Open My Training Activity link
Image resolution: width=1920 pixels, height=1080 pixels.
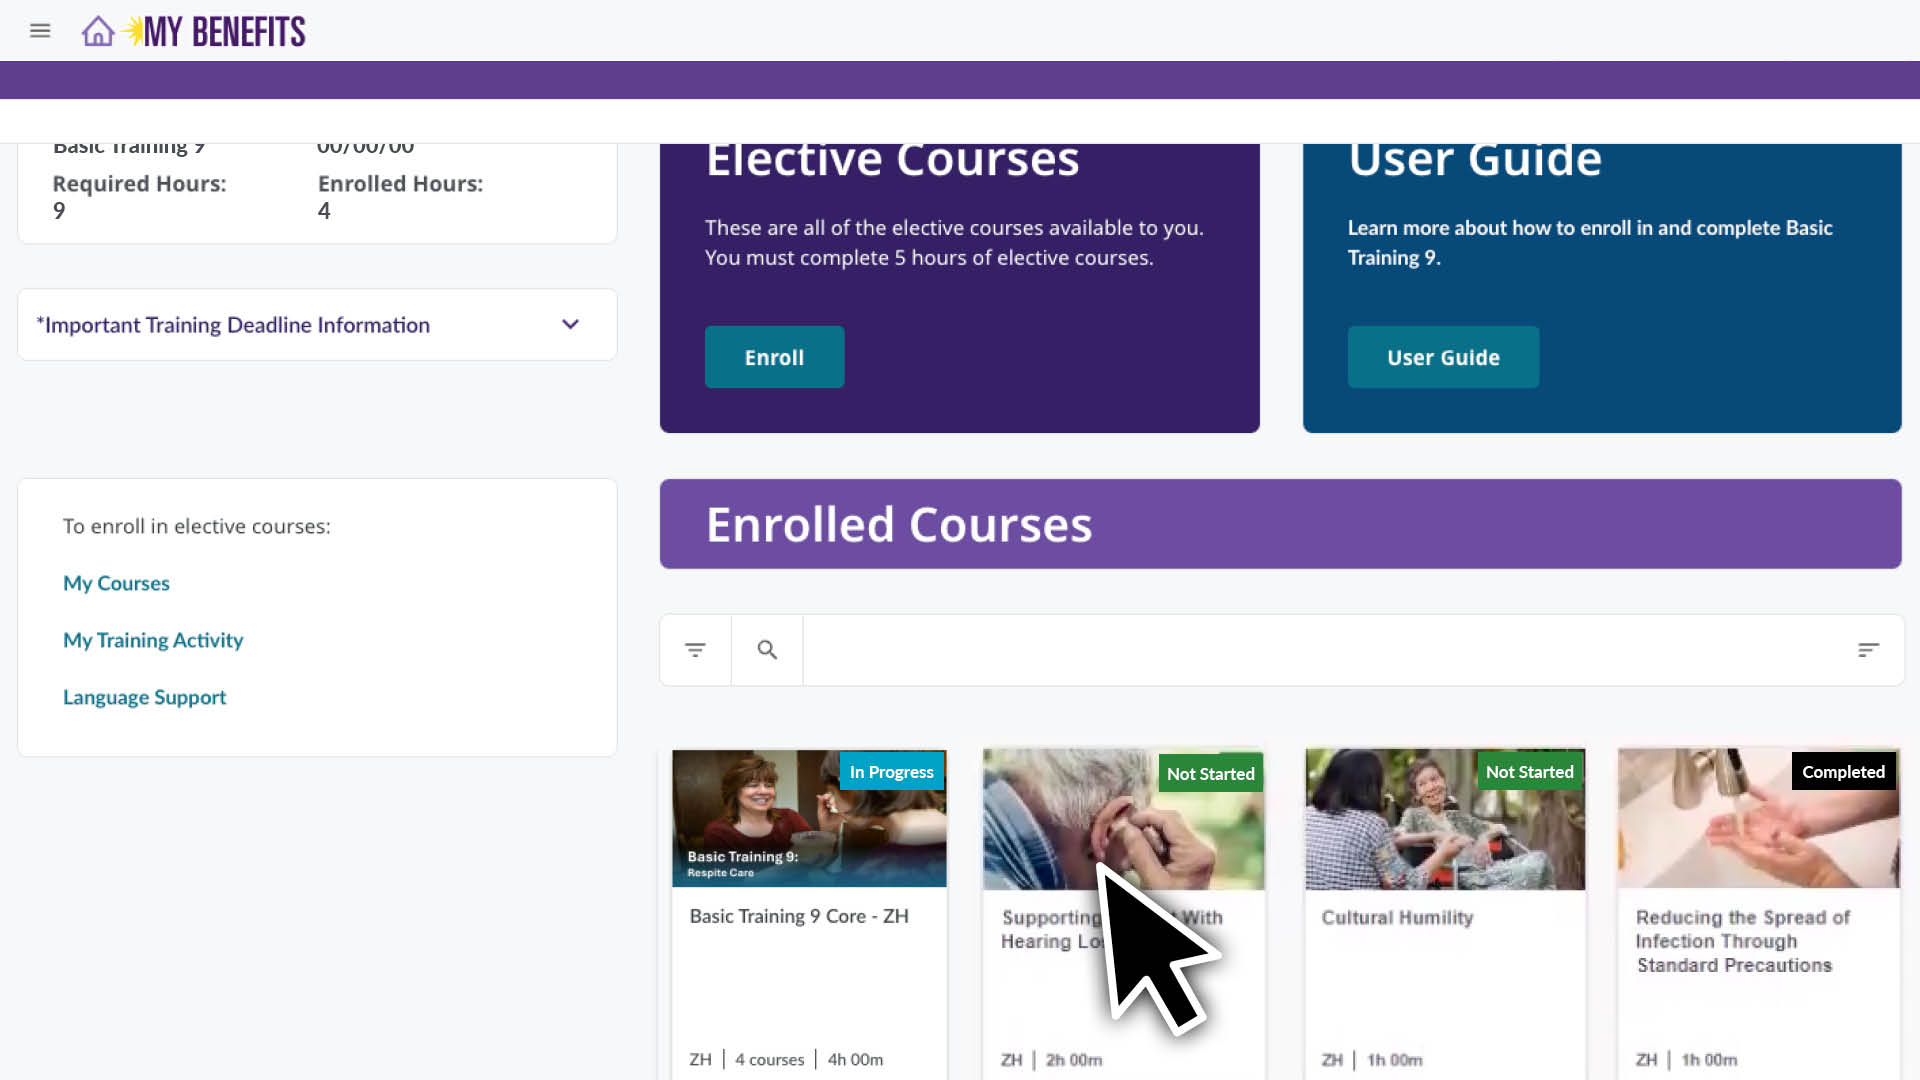(x=153, y=640)
